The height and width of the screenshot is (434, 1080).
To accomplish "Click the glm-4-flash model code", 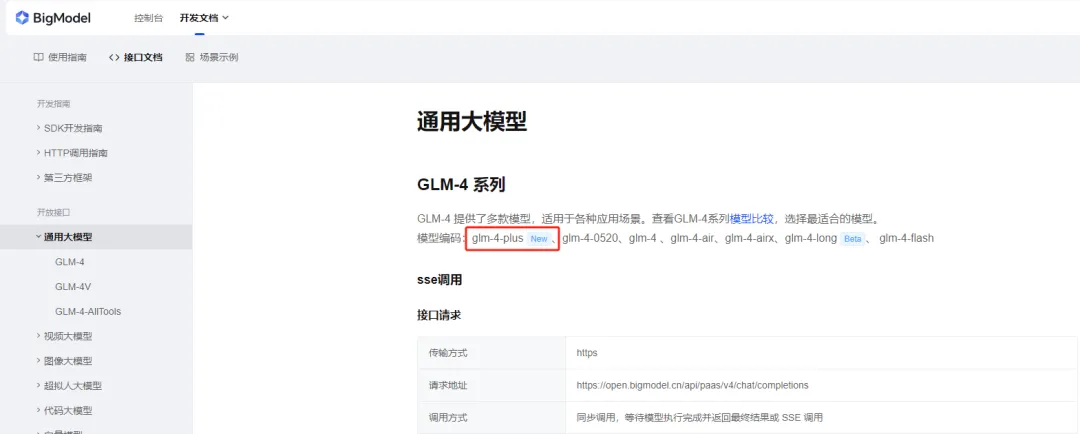I will tap(906, 238).
